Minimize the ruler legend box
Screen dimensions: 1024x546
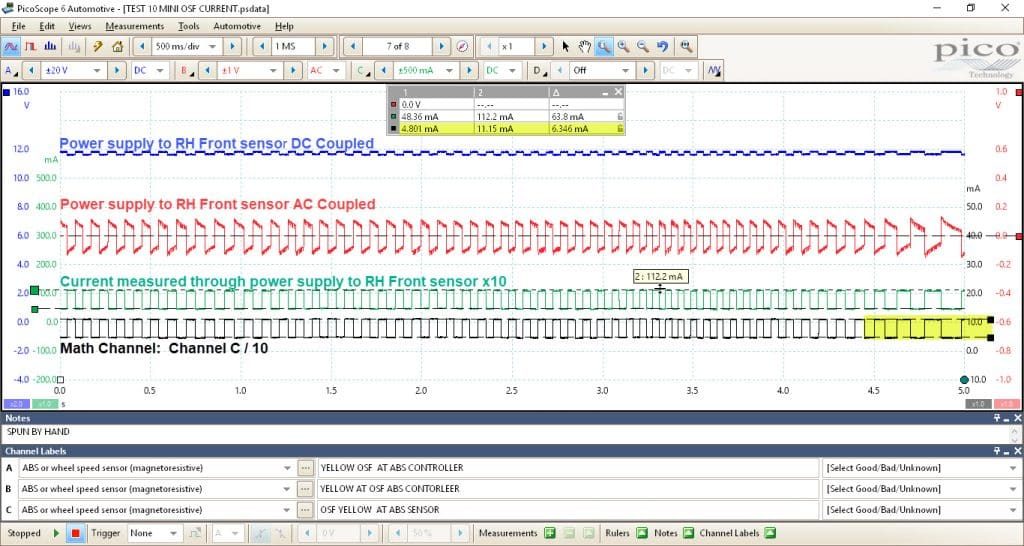click(x=605, y=92)
